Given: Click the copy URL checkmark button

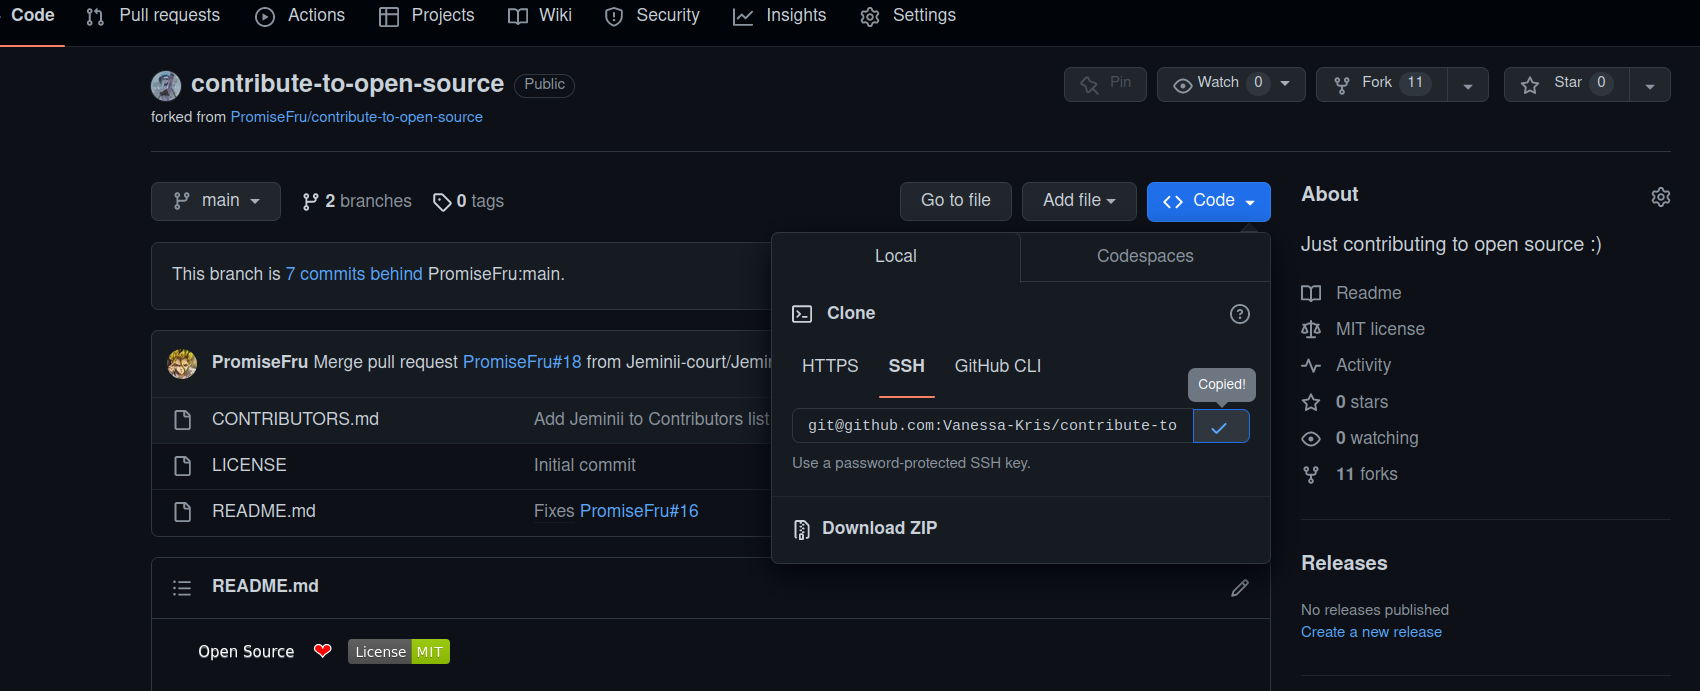Looking at the screenshot, I should (1221, 426).
